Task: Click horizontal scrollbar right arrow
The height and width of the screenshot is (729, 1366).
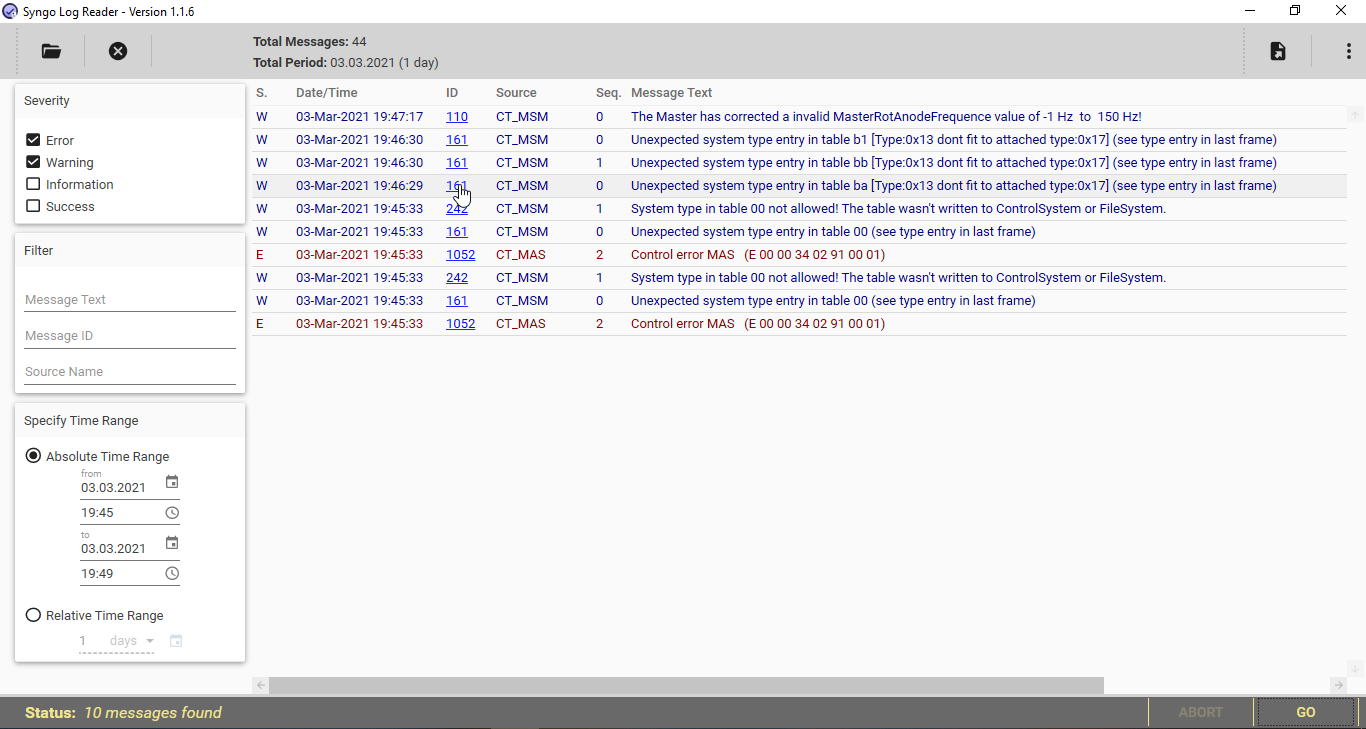Action: [1339, 685]
